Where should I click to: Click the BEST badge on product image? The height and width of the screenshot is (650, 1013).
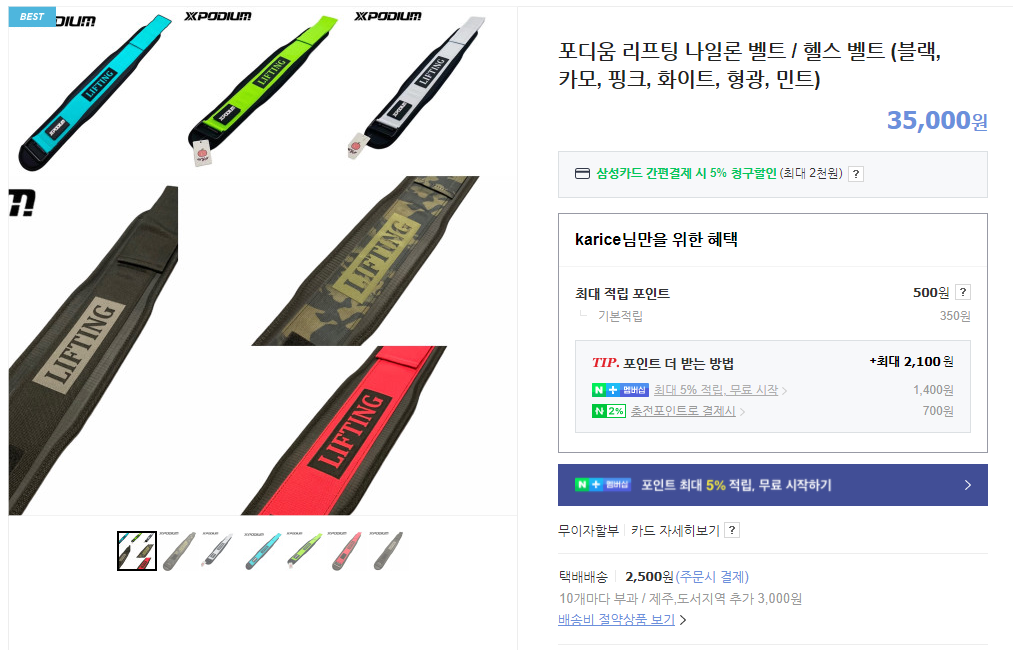[x=32, y=17]
